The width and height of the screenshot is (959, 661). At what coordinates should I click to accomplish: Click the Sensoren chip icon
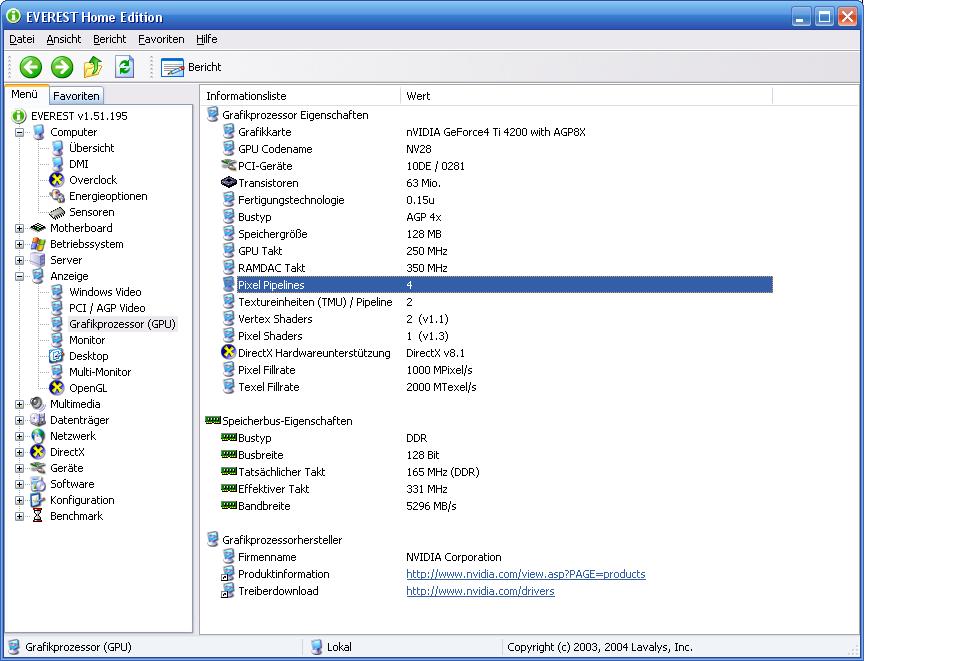click(57, 212)
